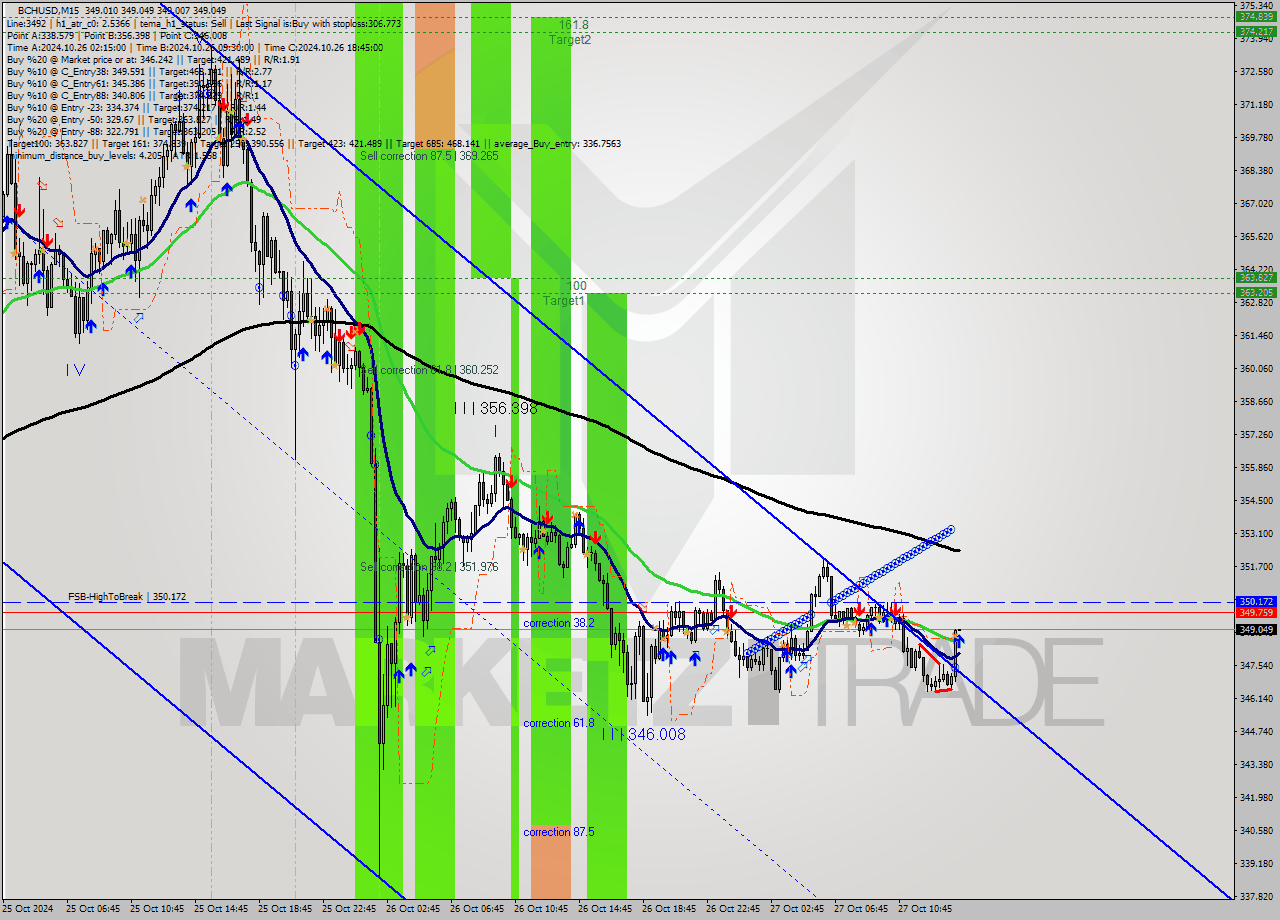
Task: Click the '26 Oct 14:45' time axis label
Action: 604,909
